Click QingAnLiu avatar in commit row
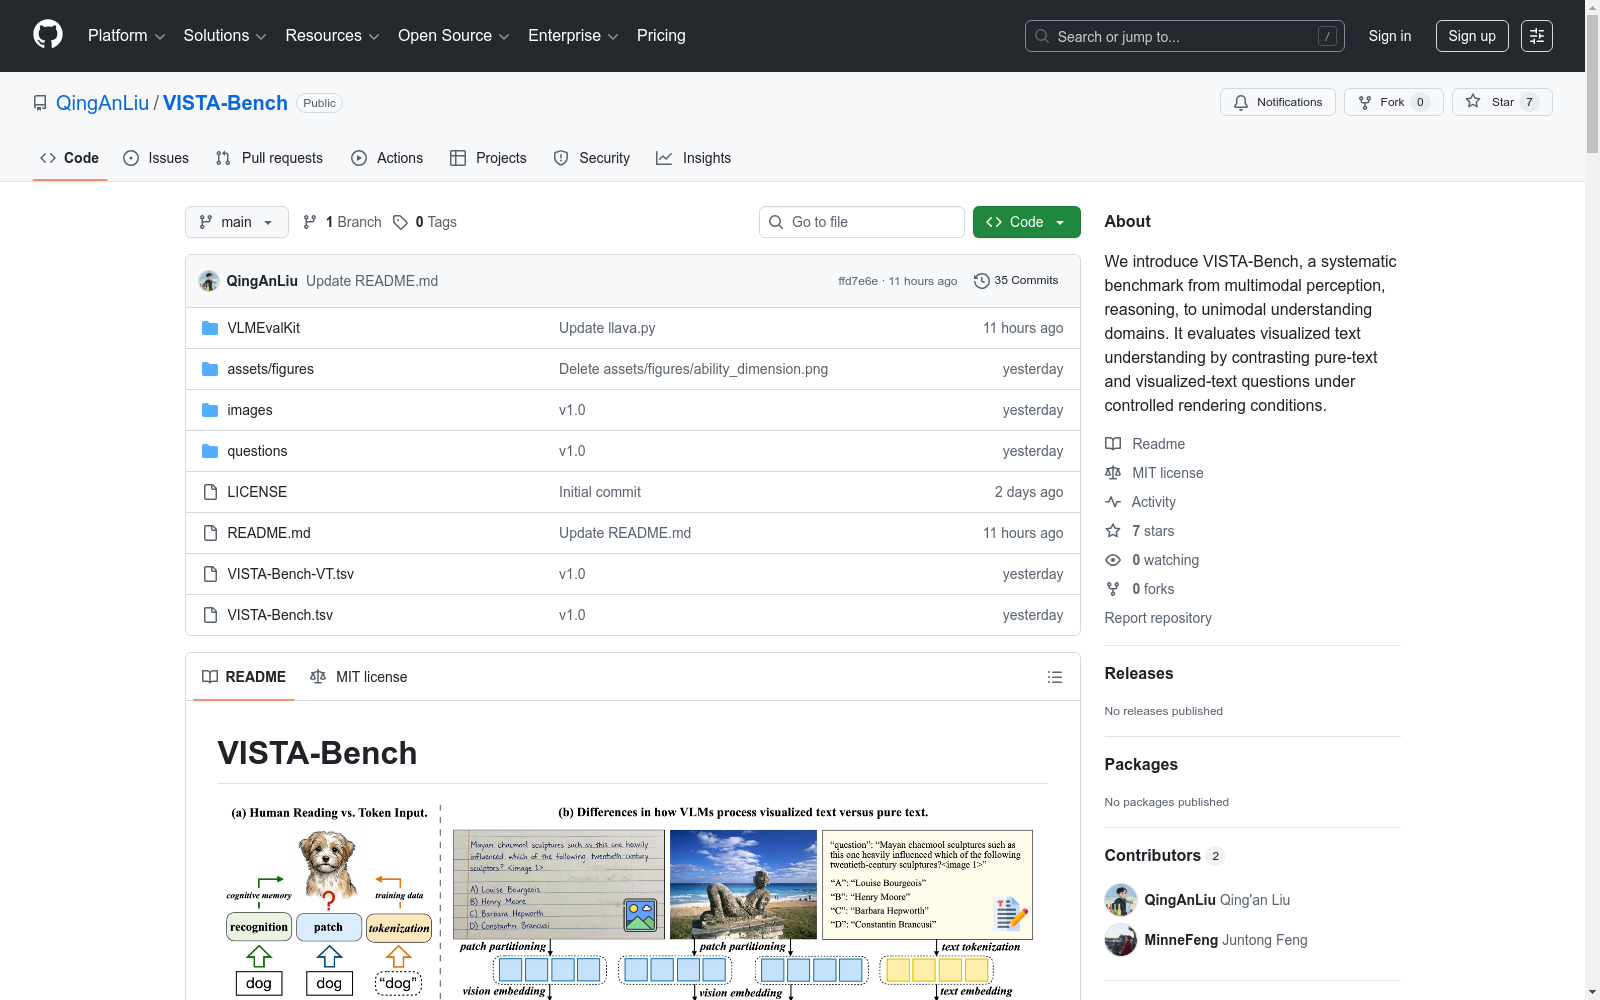The image size is (1600, 1000). coord(209,281)
